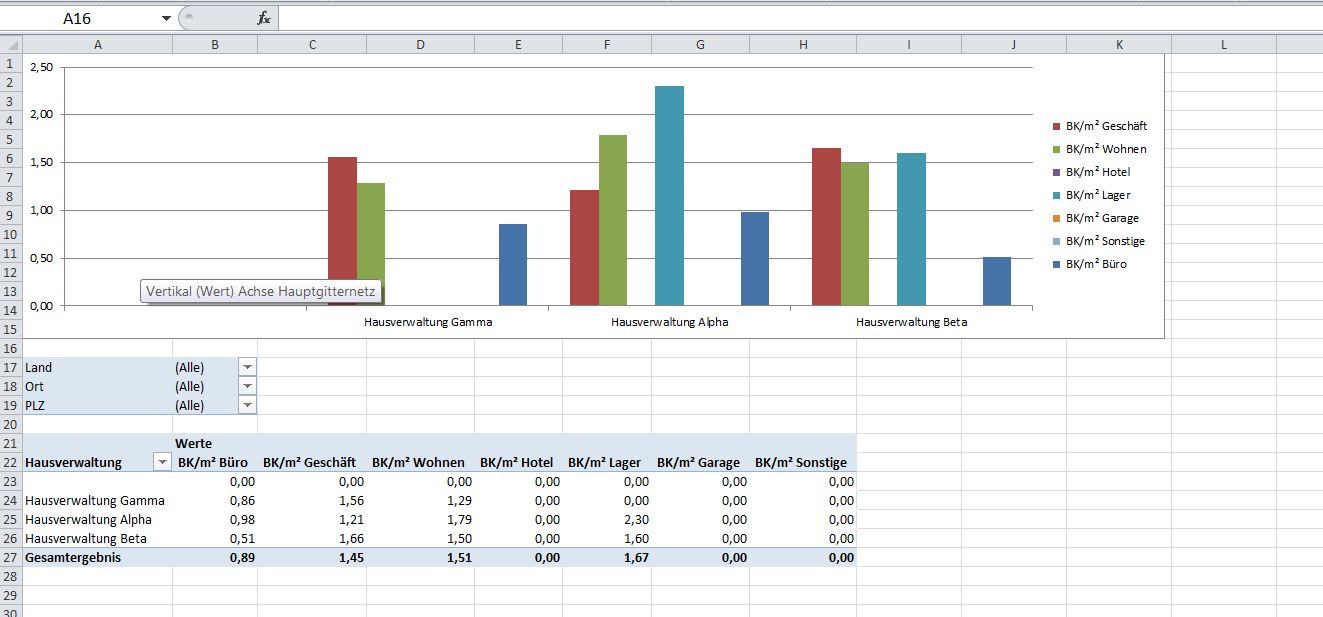Open the PLZ filter dropdown
The height and width of the screenshot is (617, 1323).
(x=247, y=405)
